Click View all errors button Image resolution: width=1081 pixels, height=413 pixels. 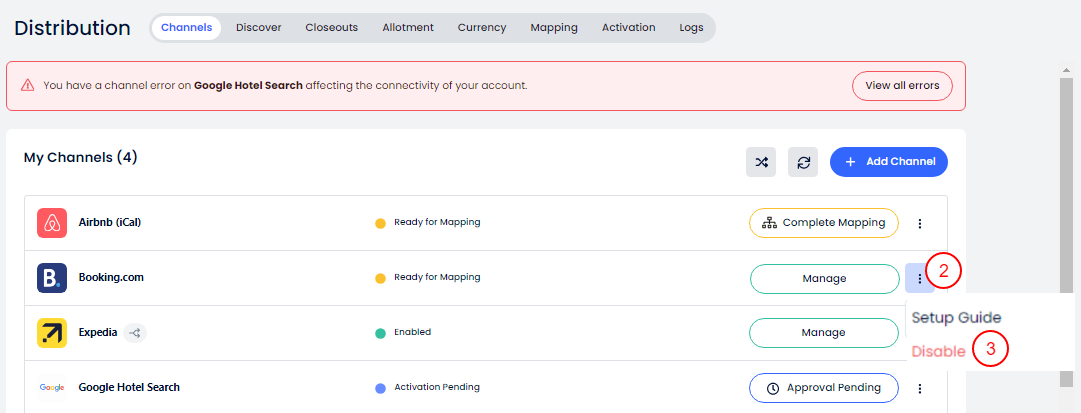902,86
